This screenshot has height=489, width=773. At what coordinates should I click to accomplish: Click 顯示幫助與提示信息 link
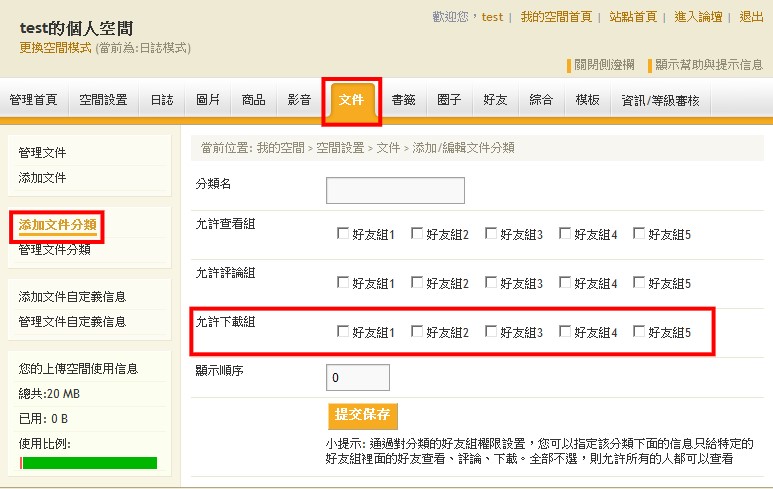(x=709, y=64)
